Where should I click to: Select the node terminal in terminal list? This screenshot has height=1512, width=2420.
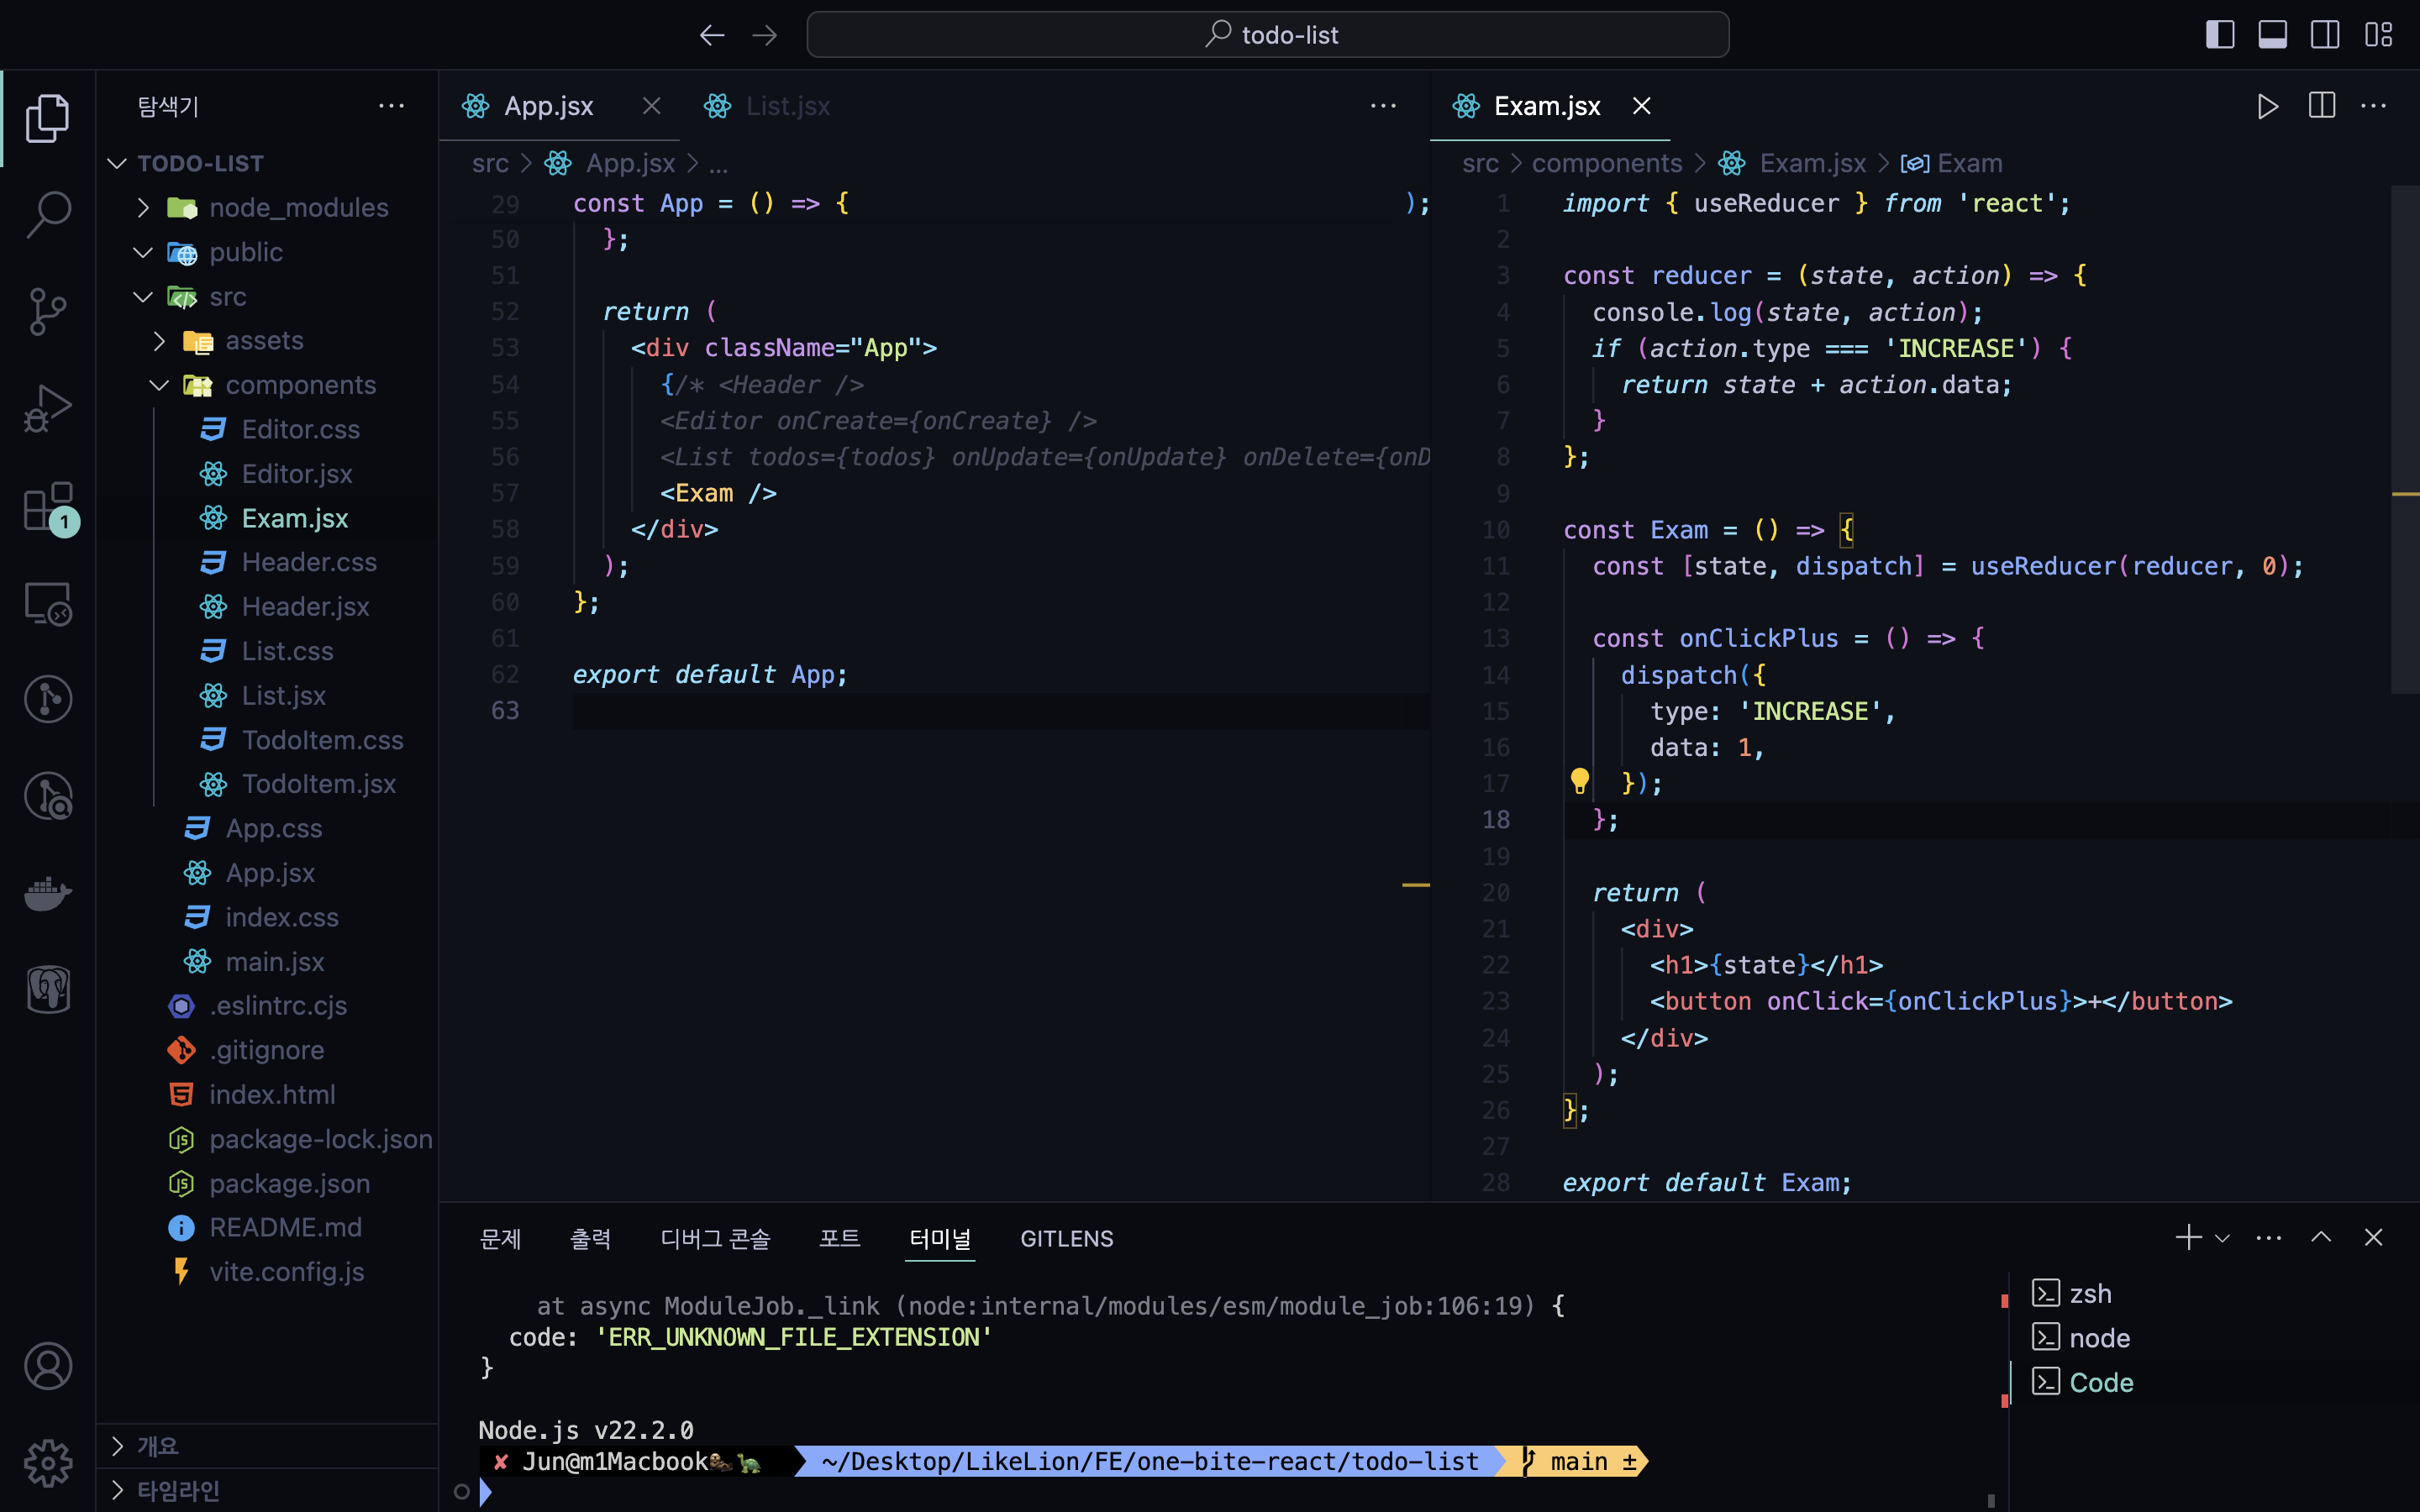pyautogui.click(x=2098, y=1338)
